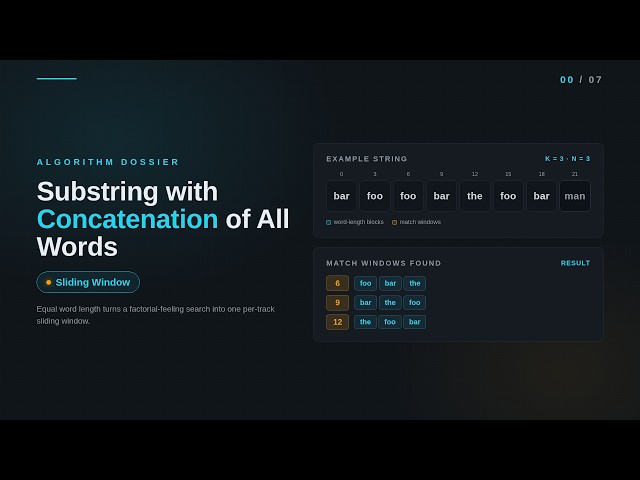This screenshot has width=640, height=480.
Task: Click 'foo' chip in match row 12
Action: (x=390, y=322)
